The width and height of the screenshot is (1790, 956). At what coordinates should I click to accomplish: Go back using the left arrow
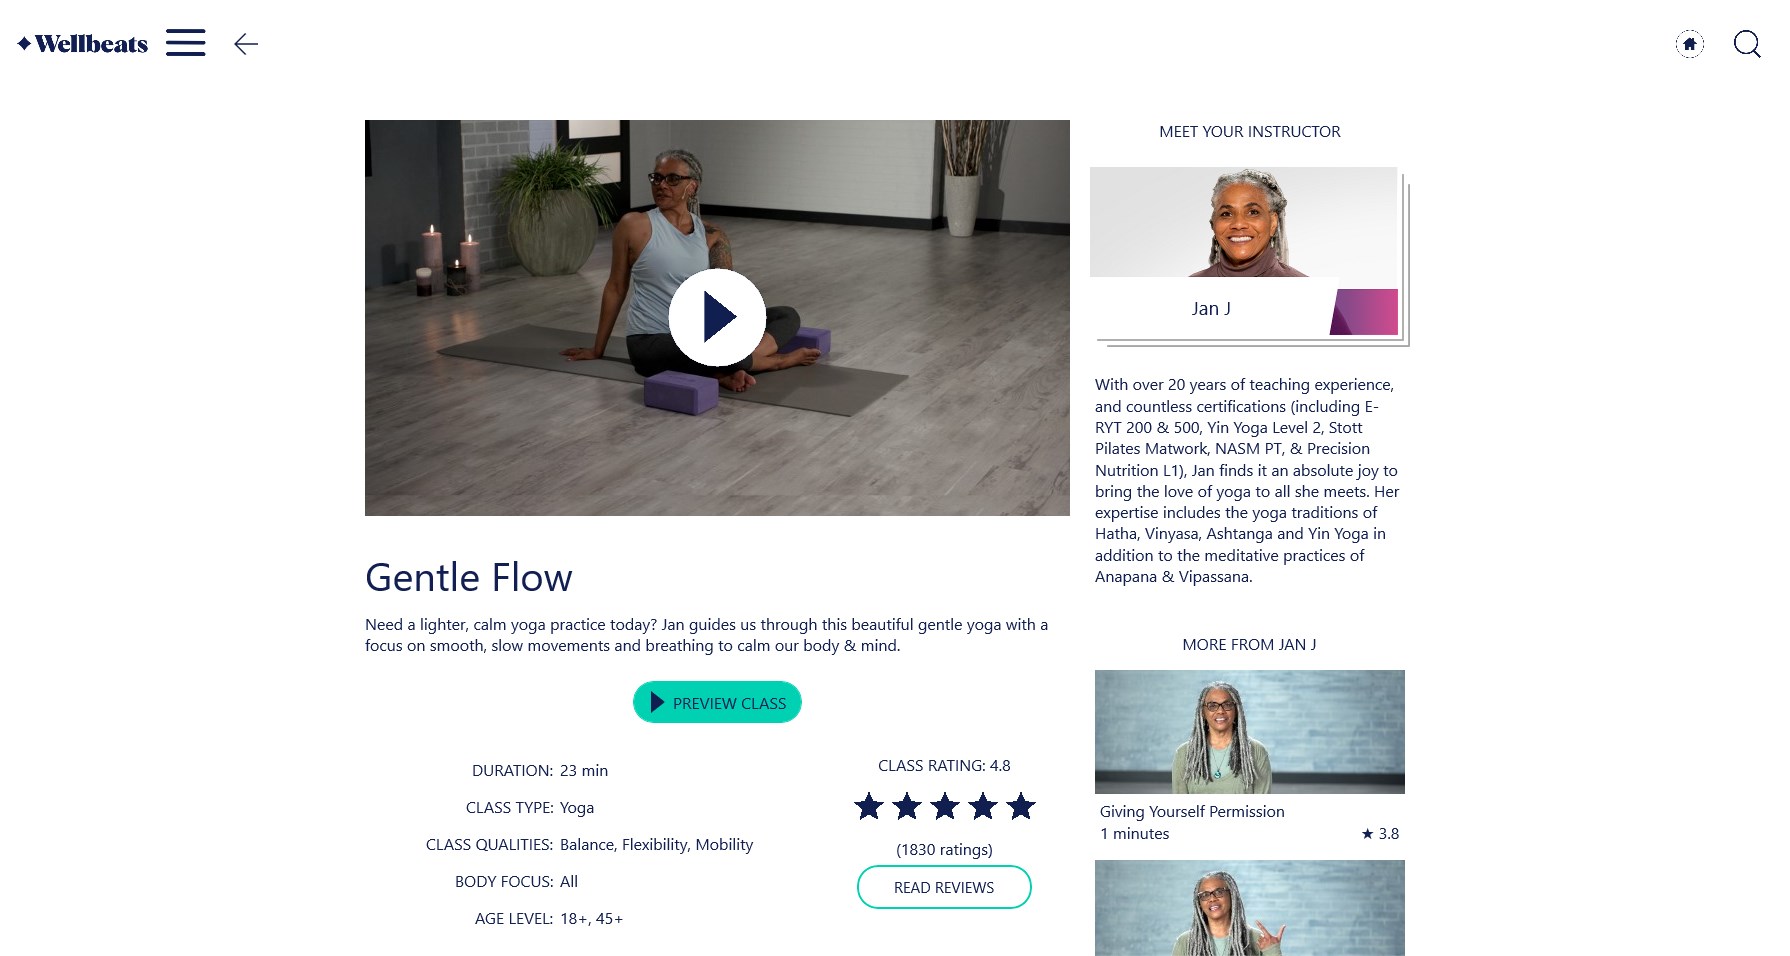(246, 43)
